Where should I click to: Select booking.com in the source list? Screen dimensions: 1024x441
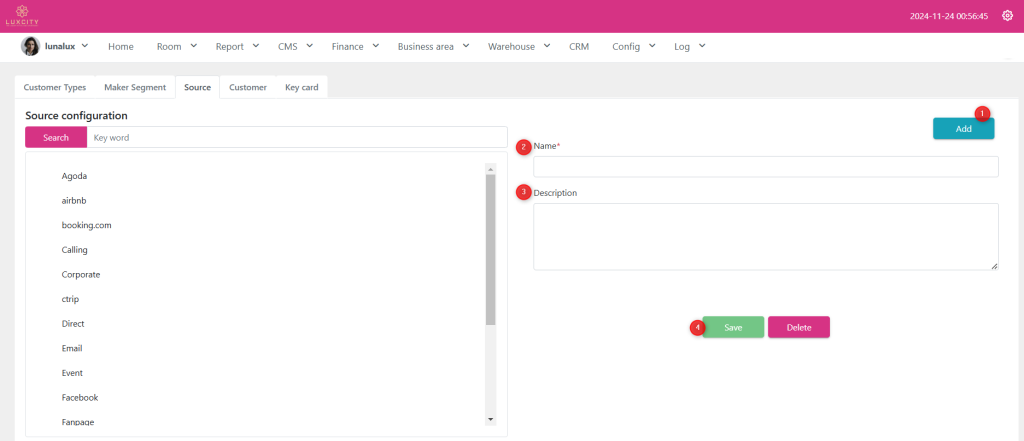click(86, 225)
